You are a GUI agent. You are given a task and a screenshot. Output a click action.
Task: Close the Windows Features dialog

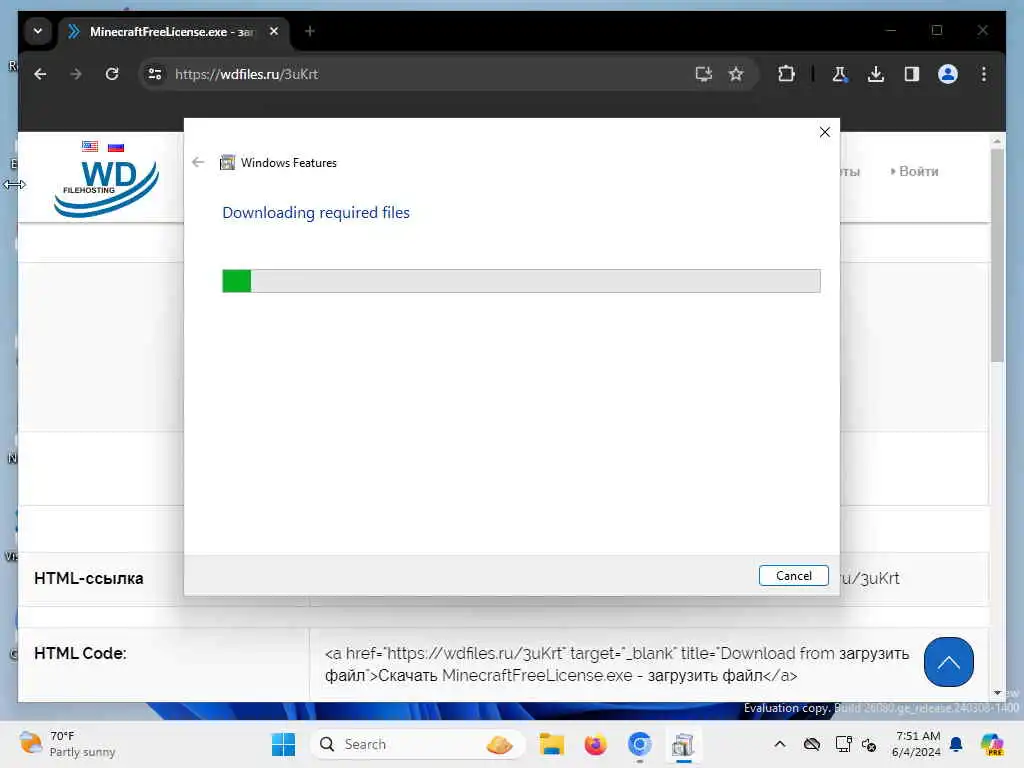tap(825, 133)
